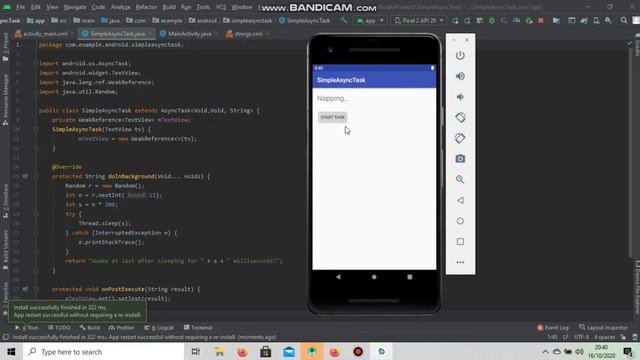Open the Refactor menu
This screenshot has height=360, width=640.
pyautogui.click(x=146, y=7)
